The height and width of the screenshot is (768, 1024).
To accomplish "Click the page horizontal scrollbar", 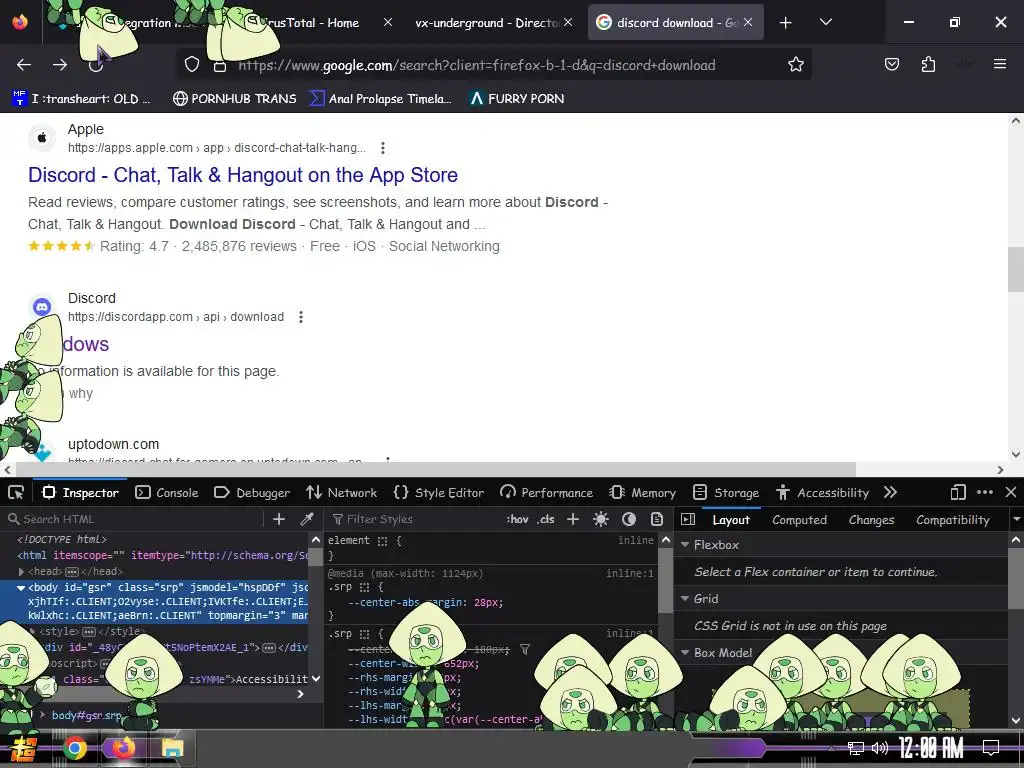I will (x=436, y=470).
